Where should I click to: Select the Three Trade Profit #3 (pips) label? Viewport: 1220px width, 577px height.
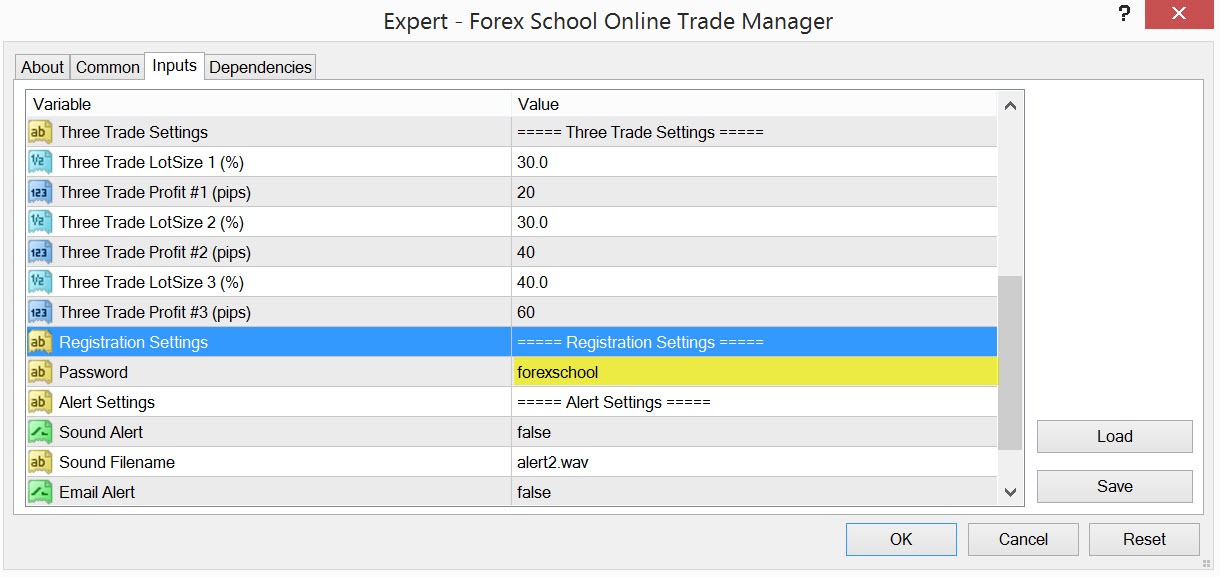tap(155, 312)
